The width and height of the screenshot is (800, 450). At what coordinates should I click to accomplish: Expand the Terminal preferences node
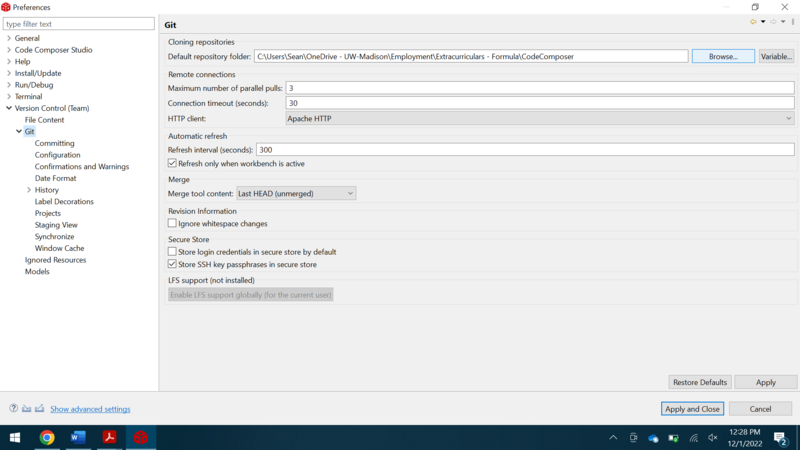point(9,96)
